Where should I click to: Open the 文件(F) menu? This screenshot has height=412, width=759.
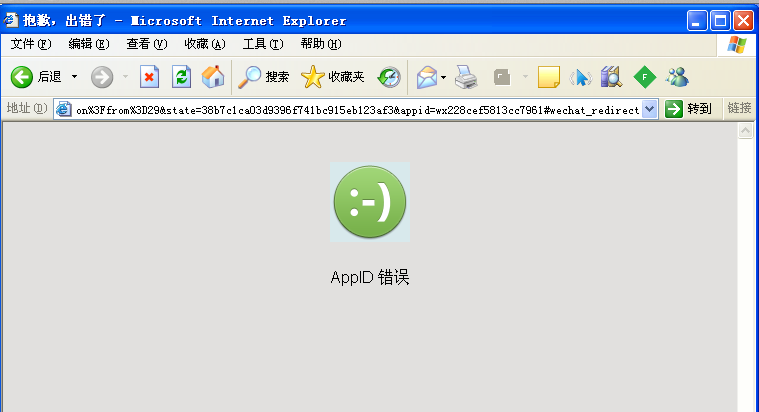pos(30,44)
